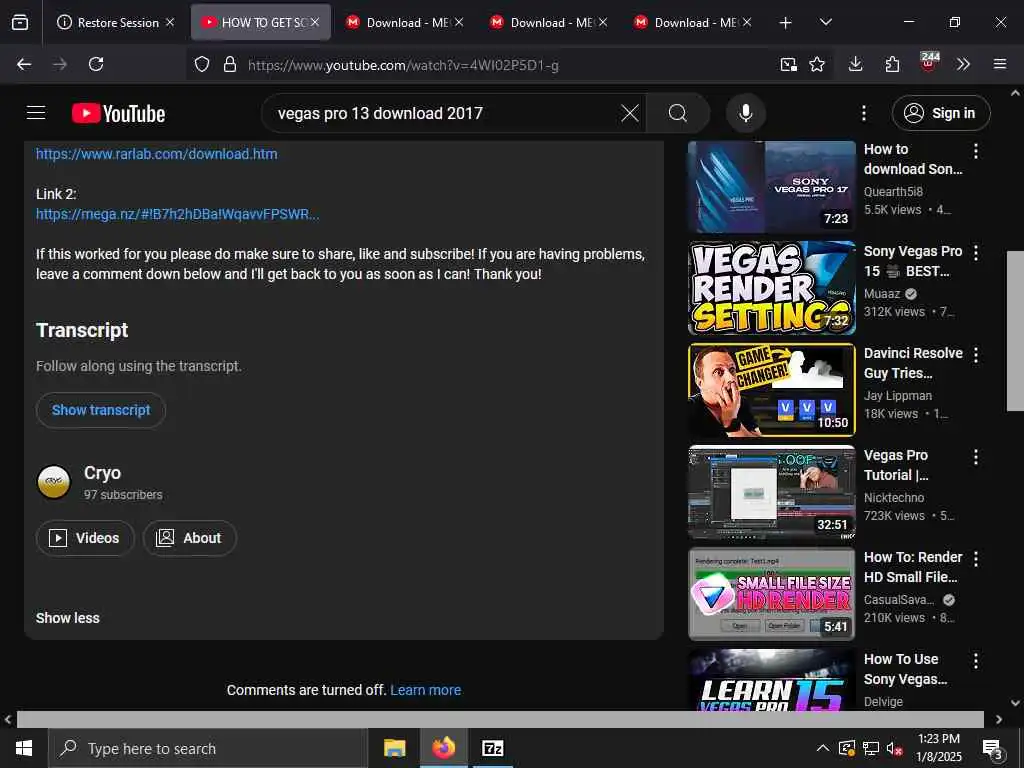Open muted volume tray icon

(x=894, y=748)
